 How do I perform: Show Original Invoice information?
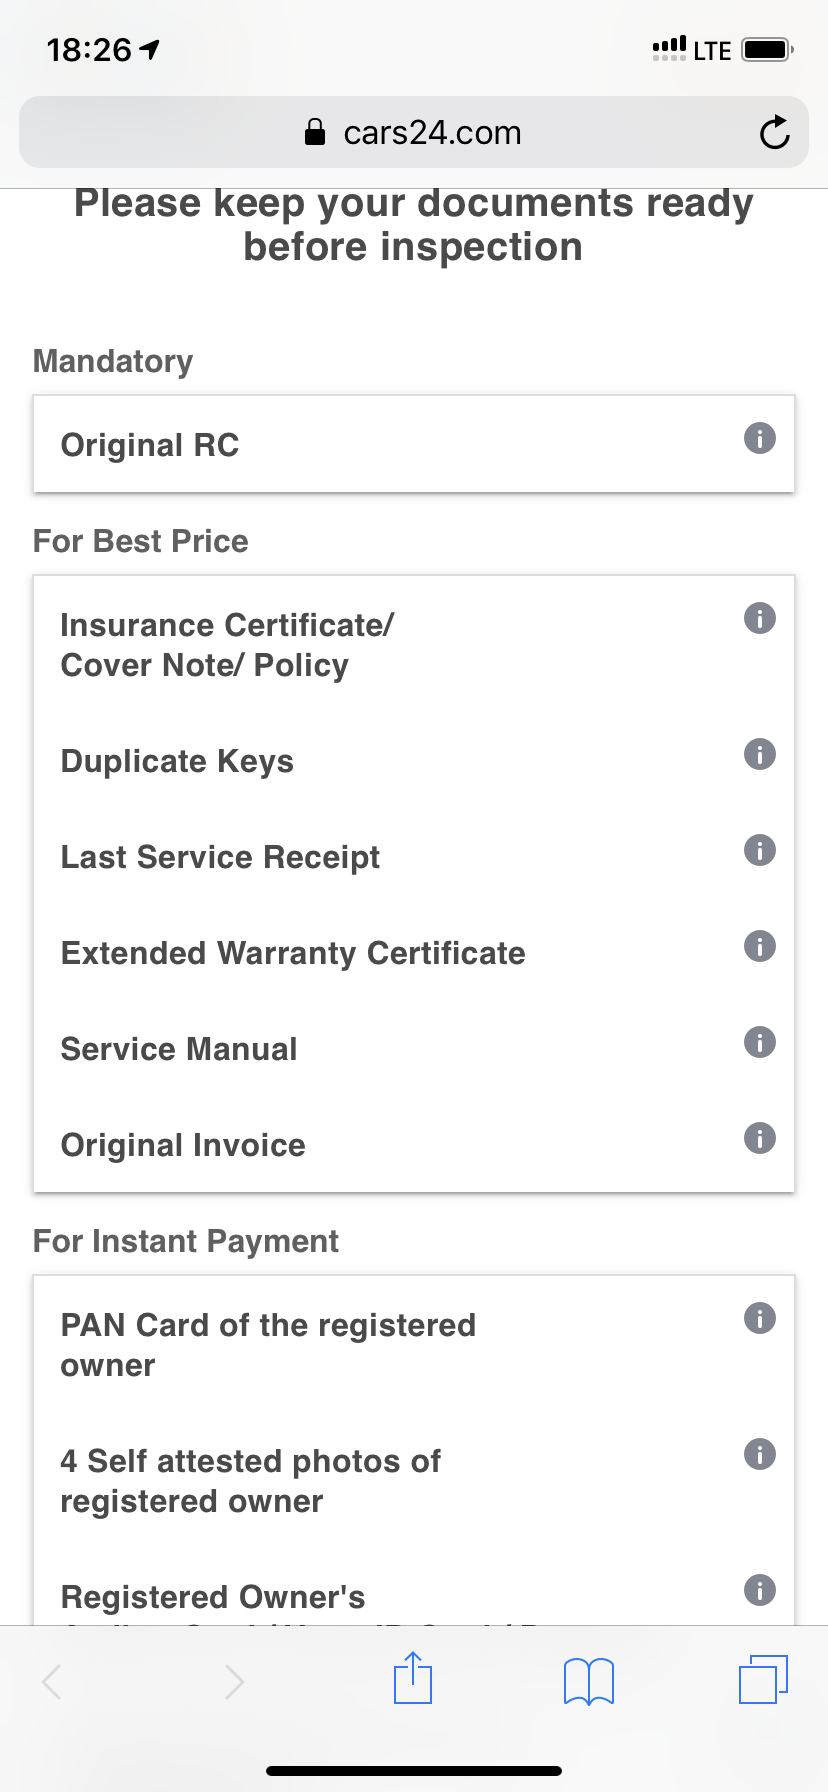[760, 1138]
